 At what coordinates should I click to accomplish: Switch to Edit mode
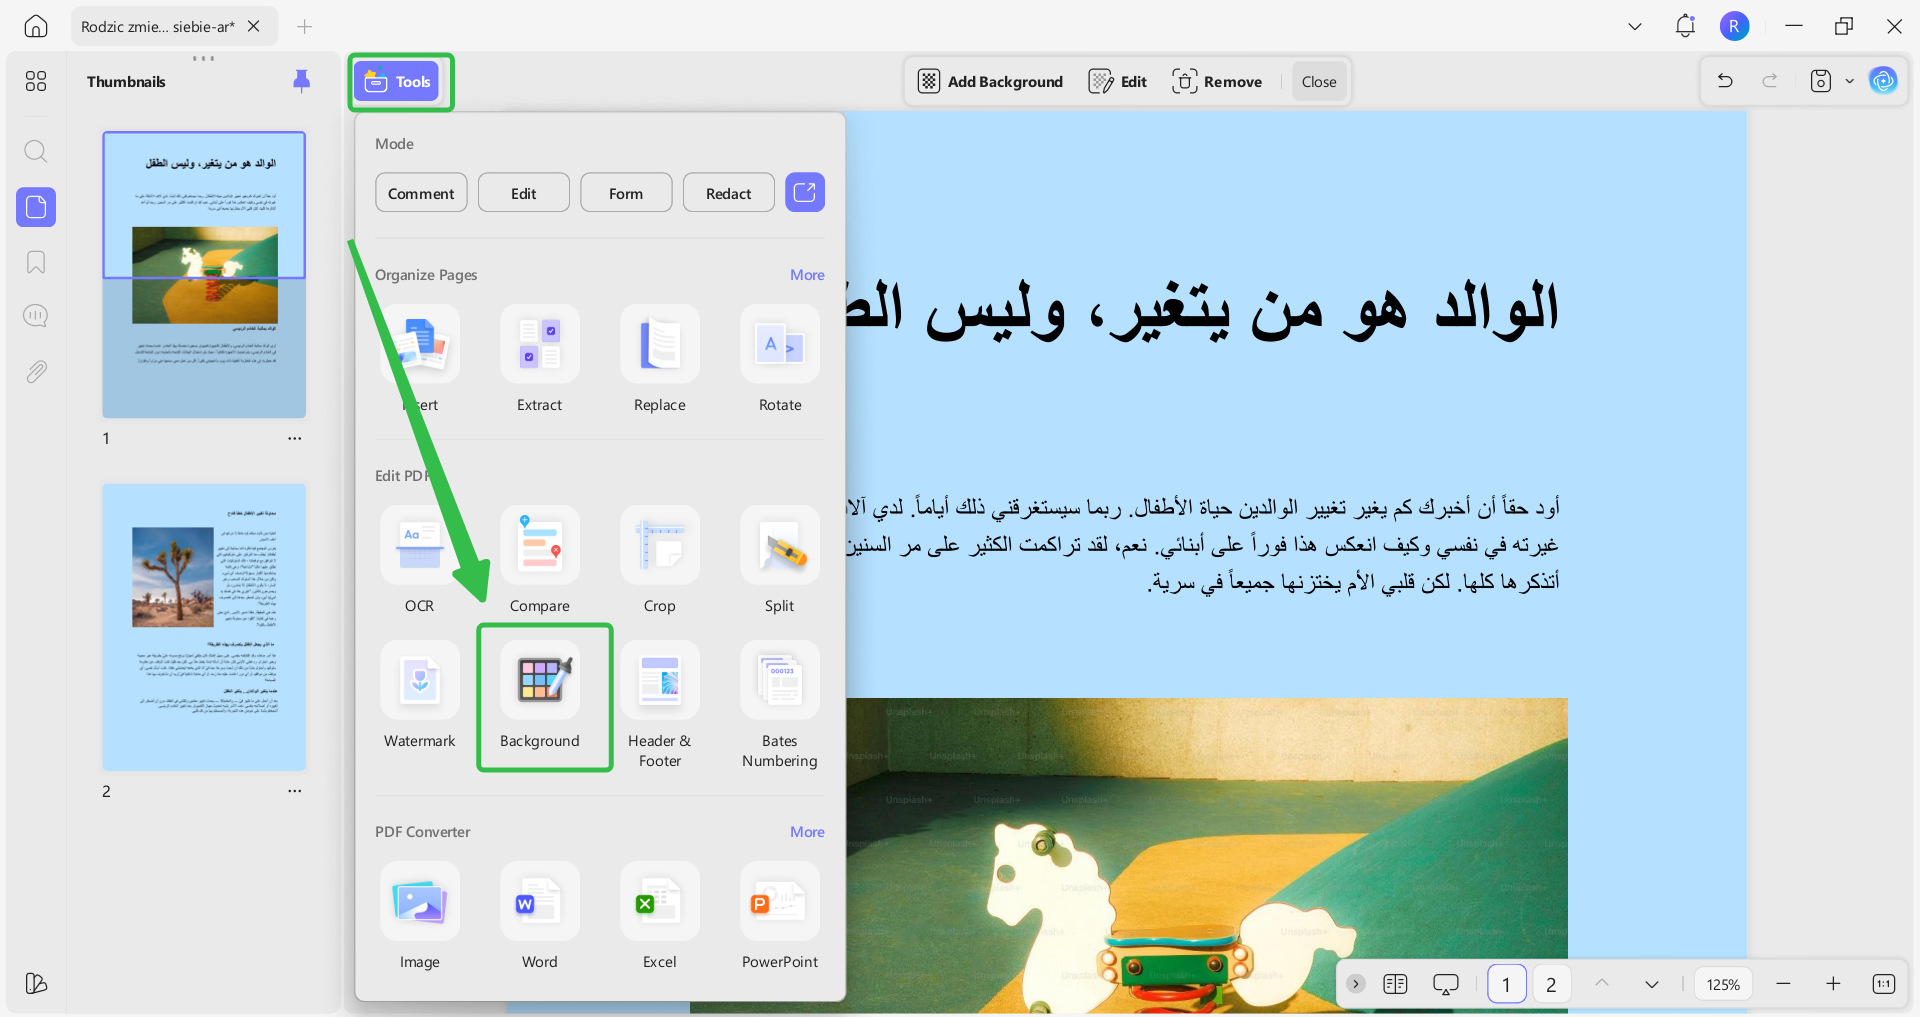(524, 193)
